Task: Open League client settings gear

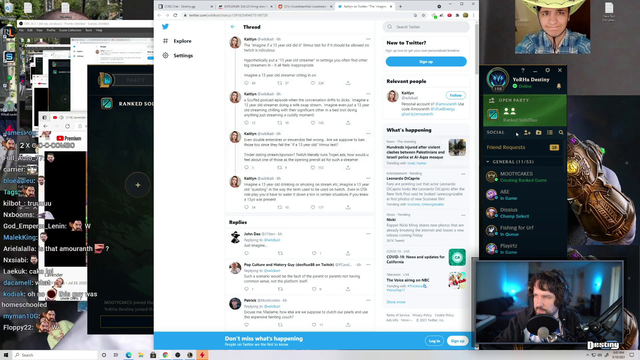Action: (x=548, y=70)
